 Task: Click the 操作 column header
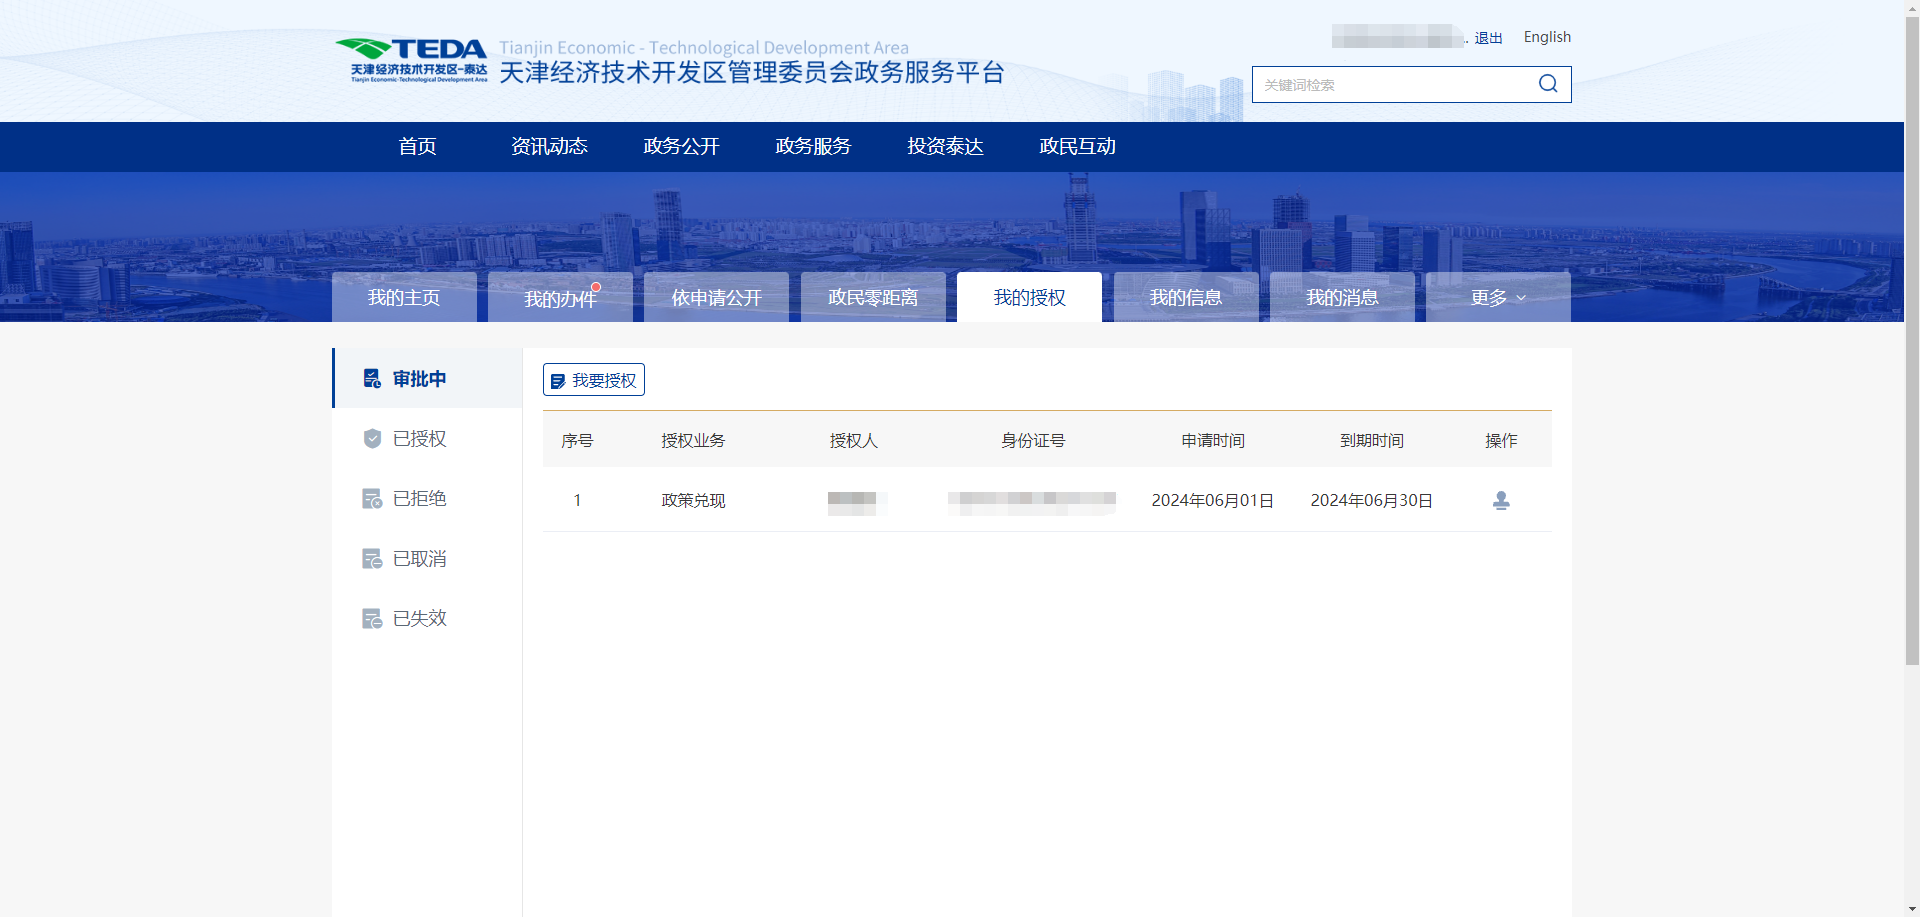tap(1501, 440)
